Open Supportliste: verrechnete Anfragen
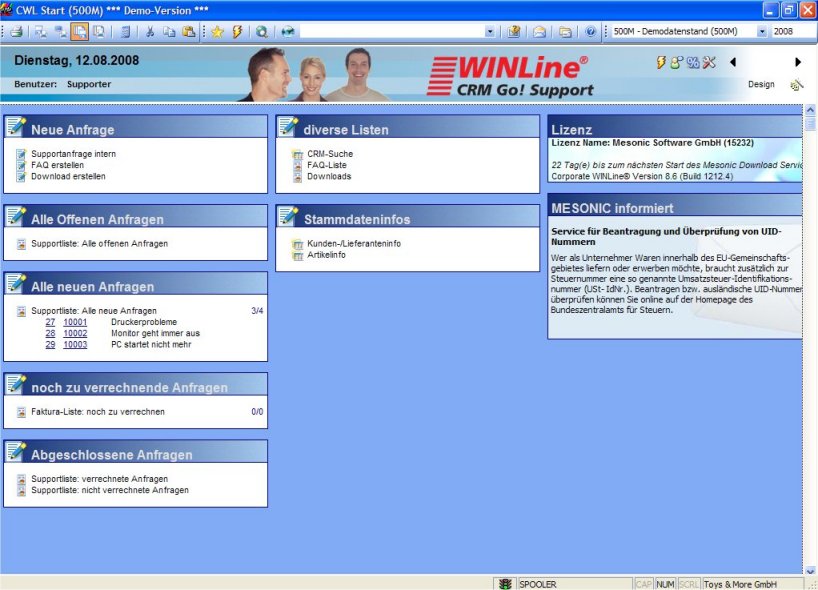The height and width of the screenshot is (590, 818). (x=100, y=479)
